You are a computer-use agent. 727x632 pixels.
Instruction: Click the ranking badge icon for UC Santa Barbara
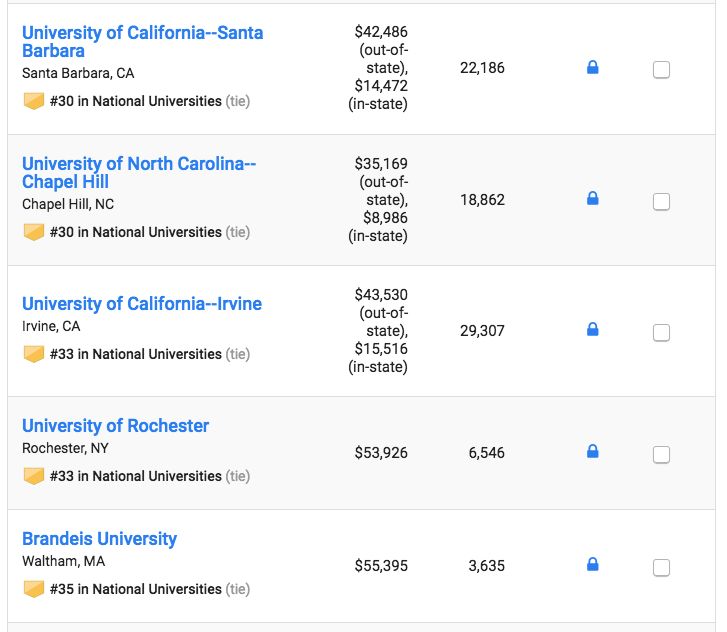click(34, 101)
